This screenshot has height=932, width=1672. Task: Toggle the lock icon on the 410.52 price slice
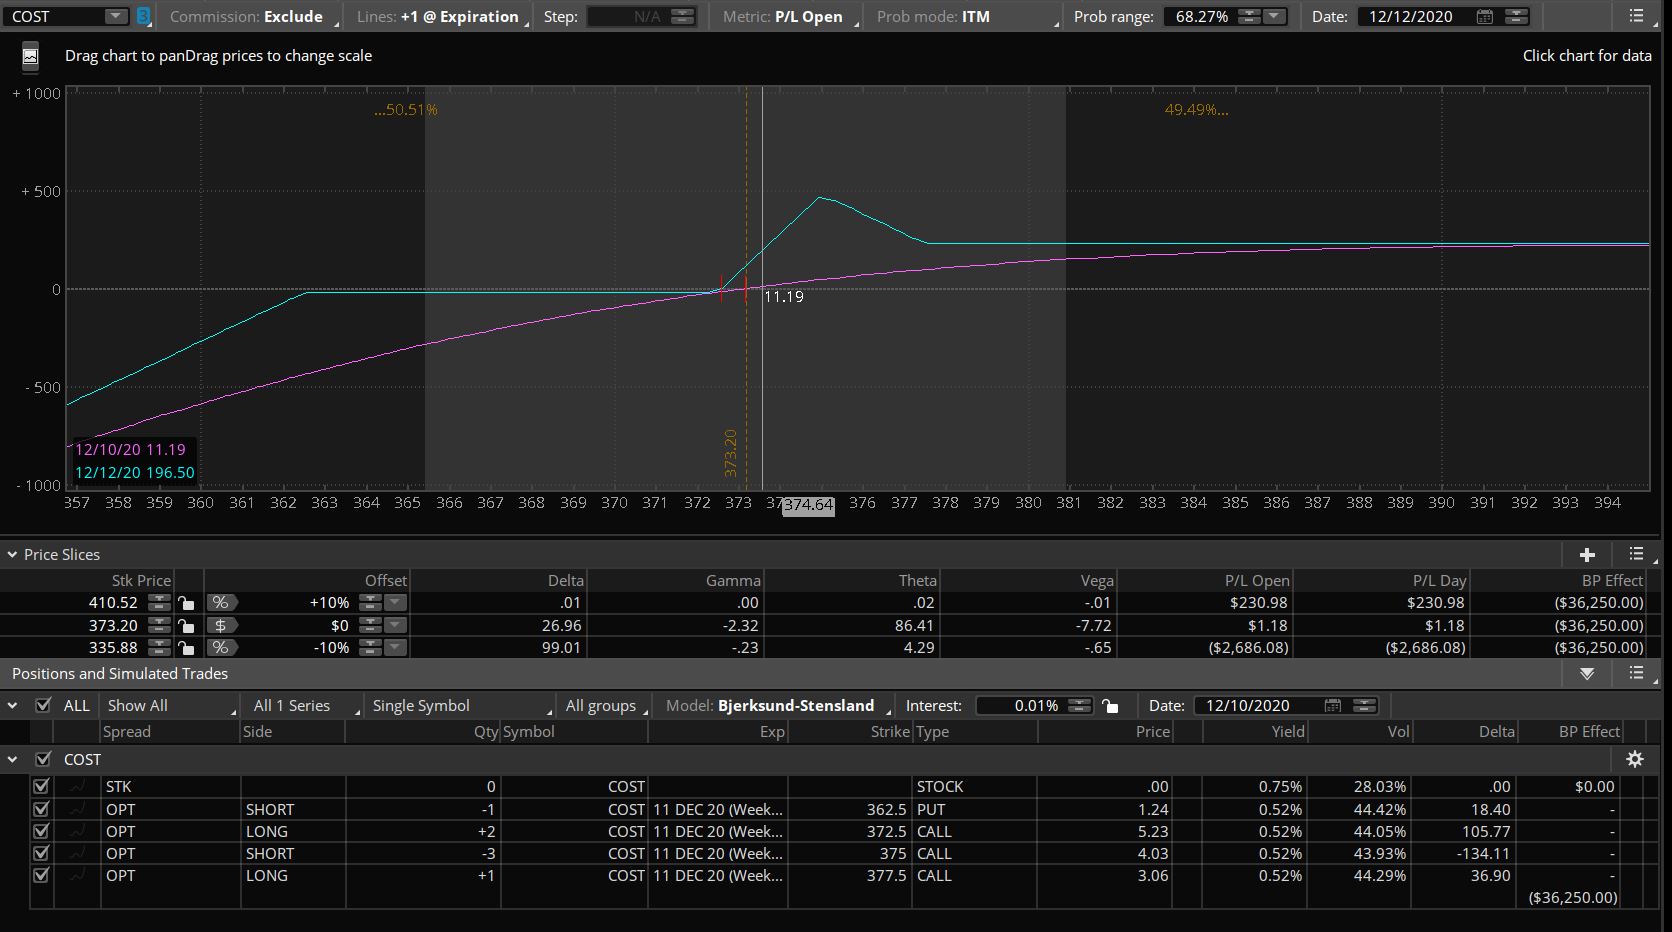coord(186,603)
